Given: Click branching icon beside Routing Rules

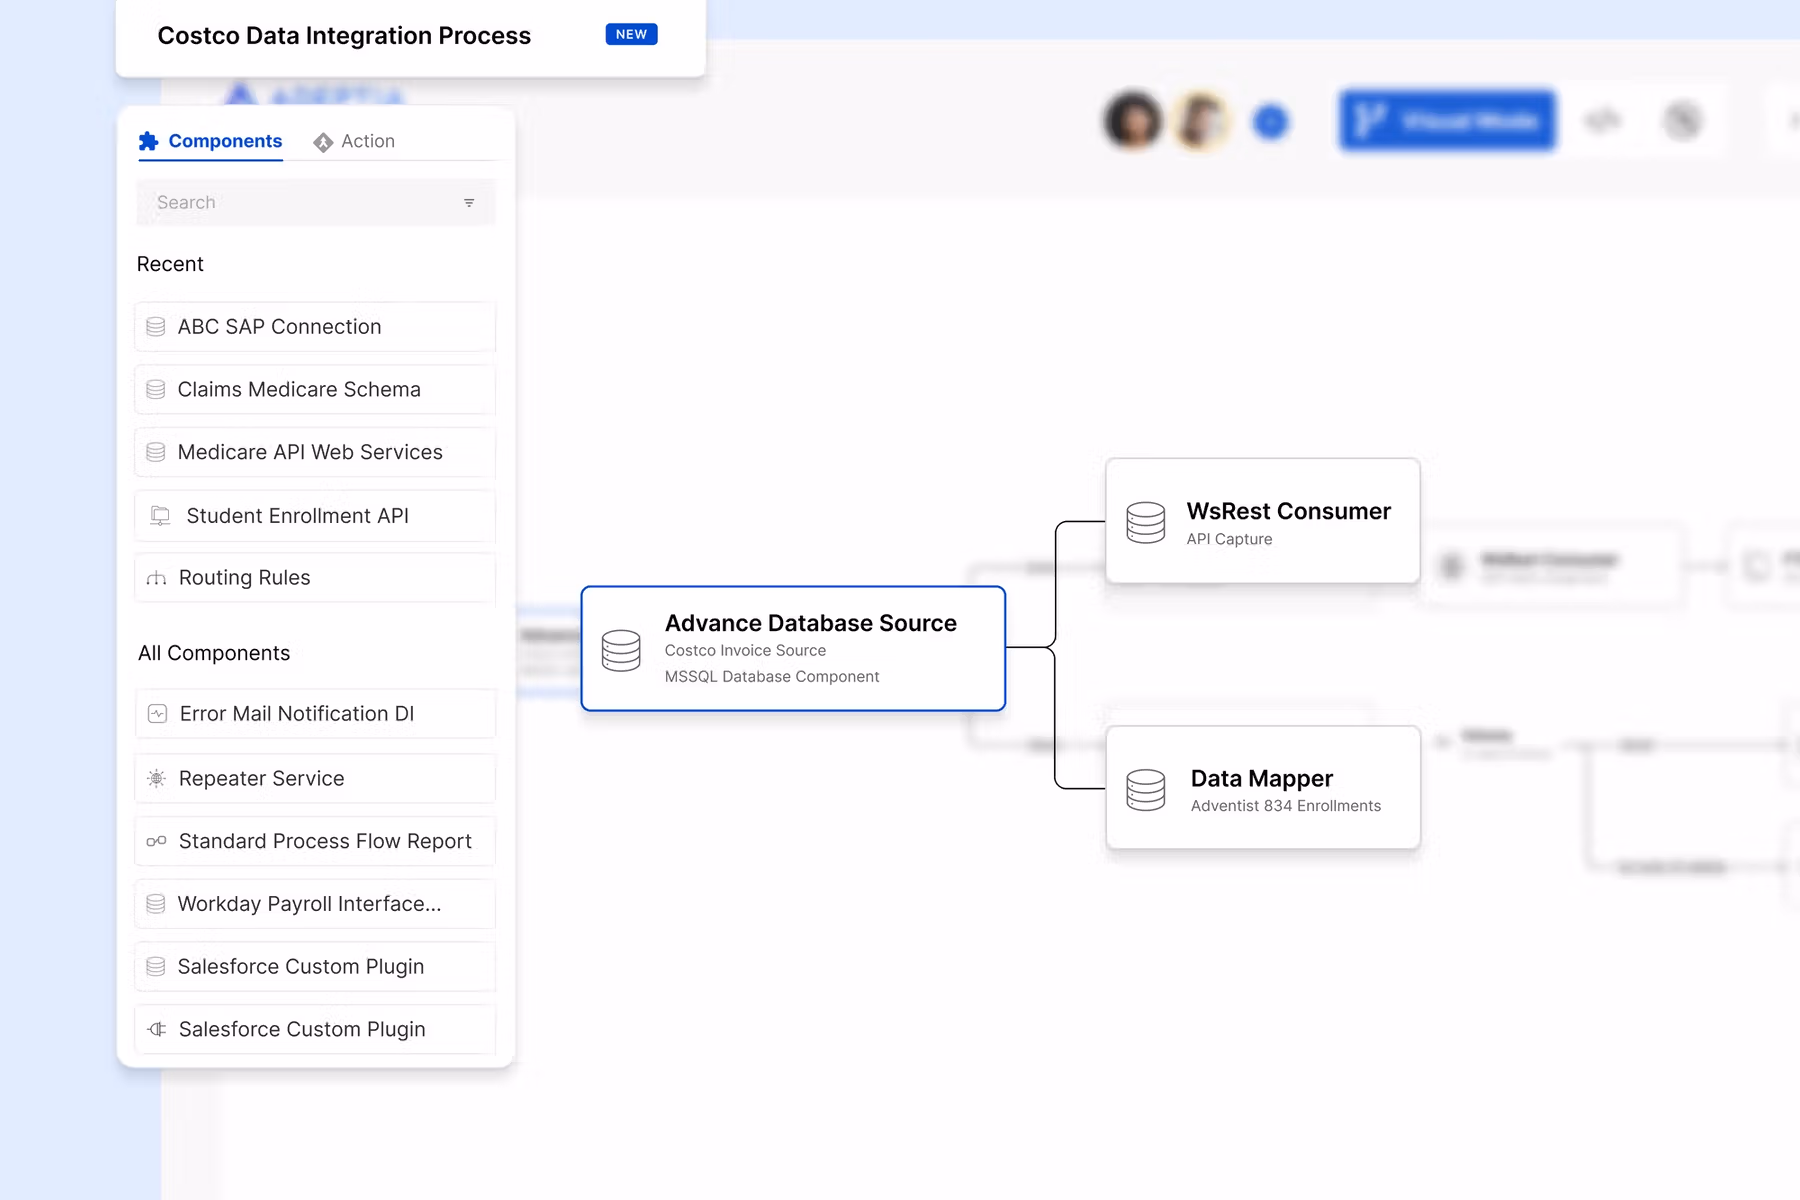Looking at the screenshot, I should click(157, 578).
